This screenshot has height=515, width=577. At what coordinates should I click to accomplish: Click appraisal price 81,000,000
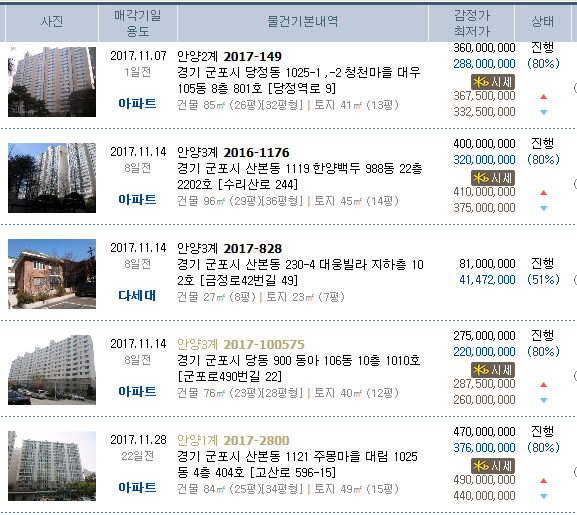(x=487, y=264)
